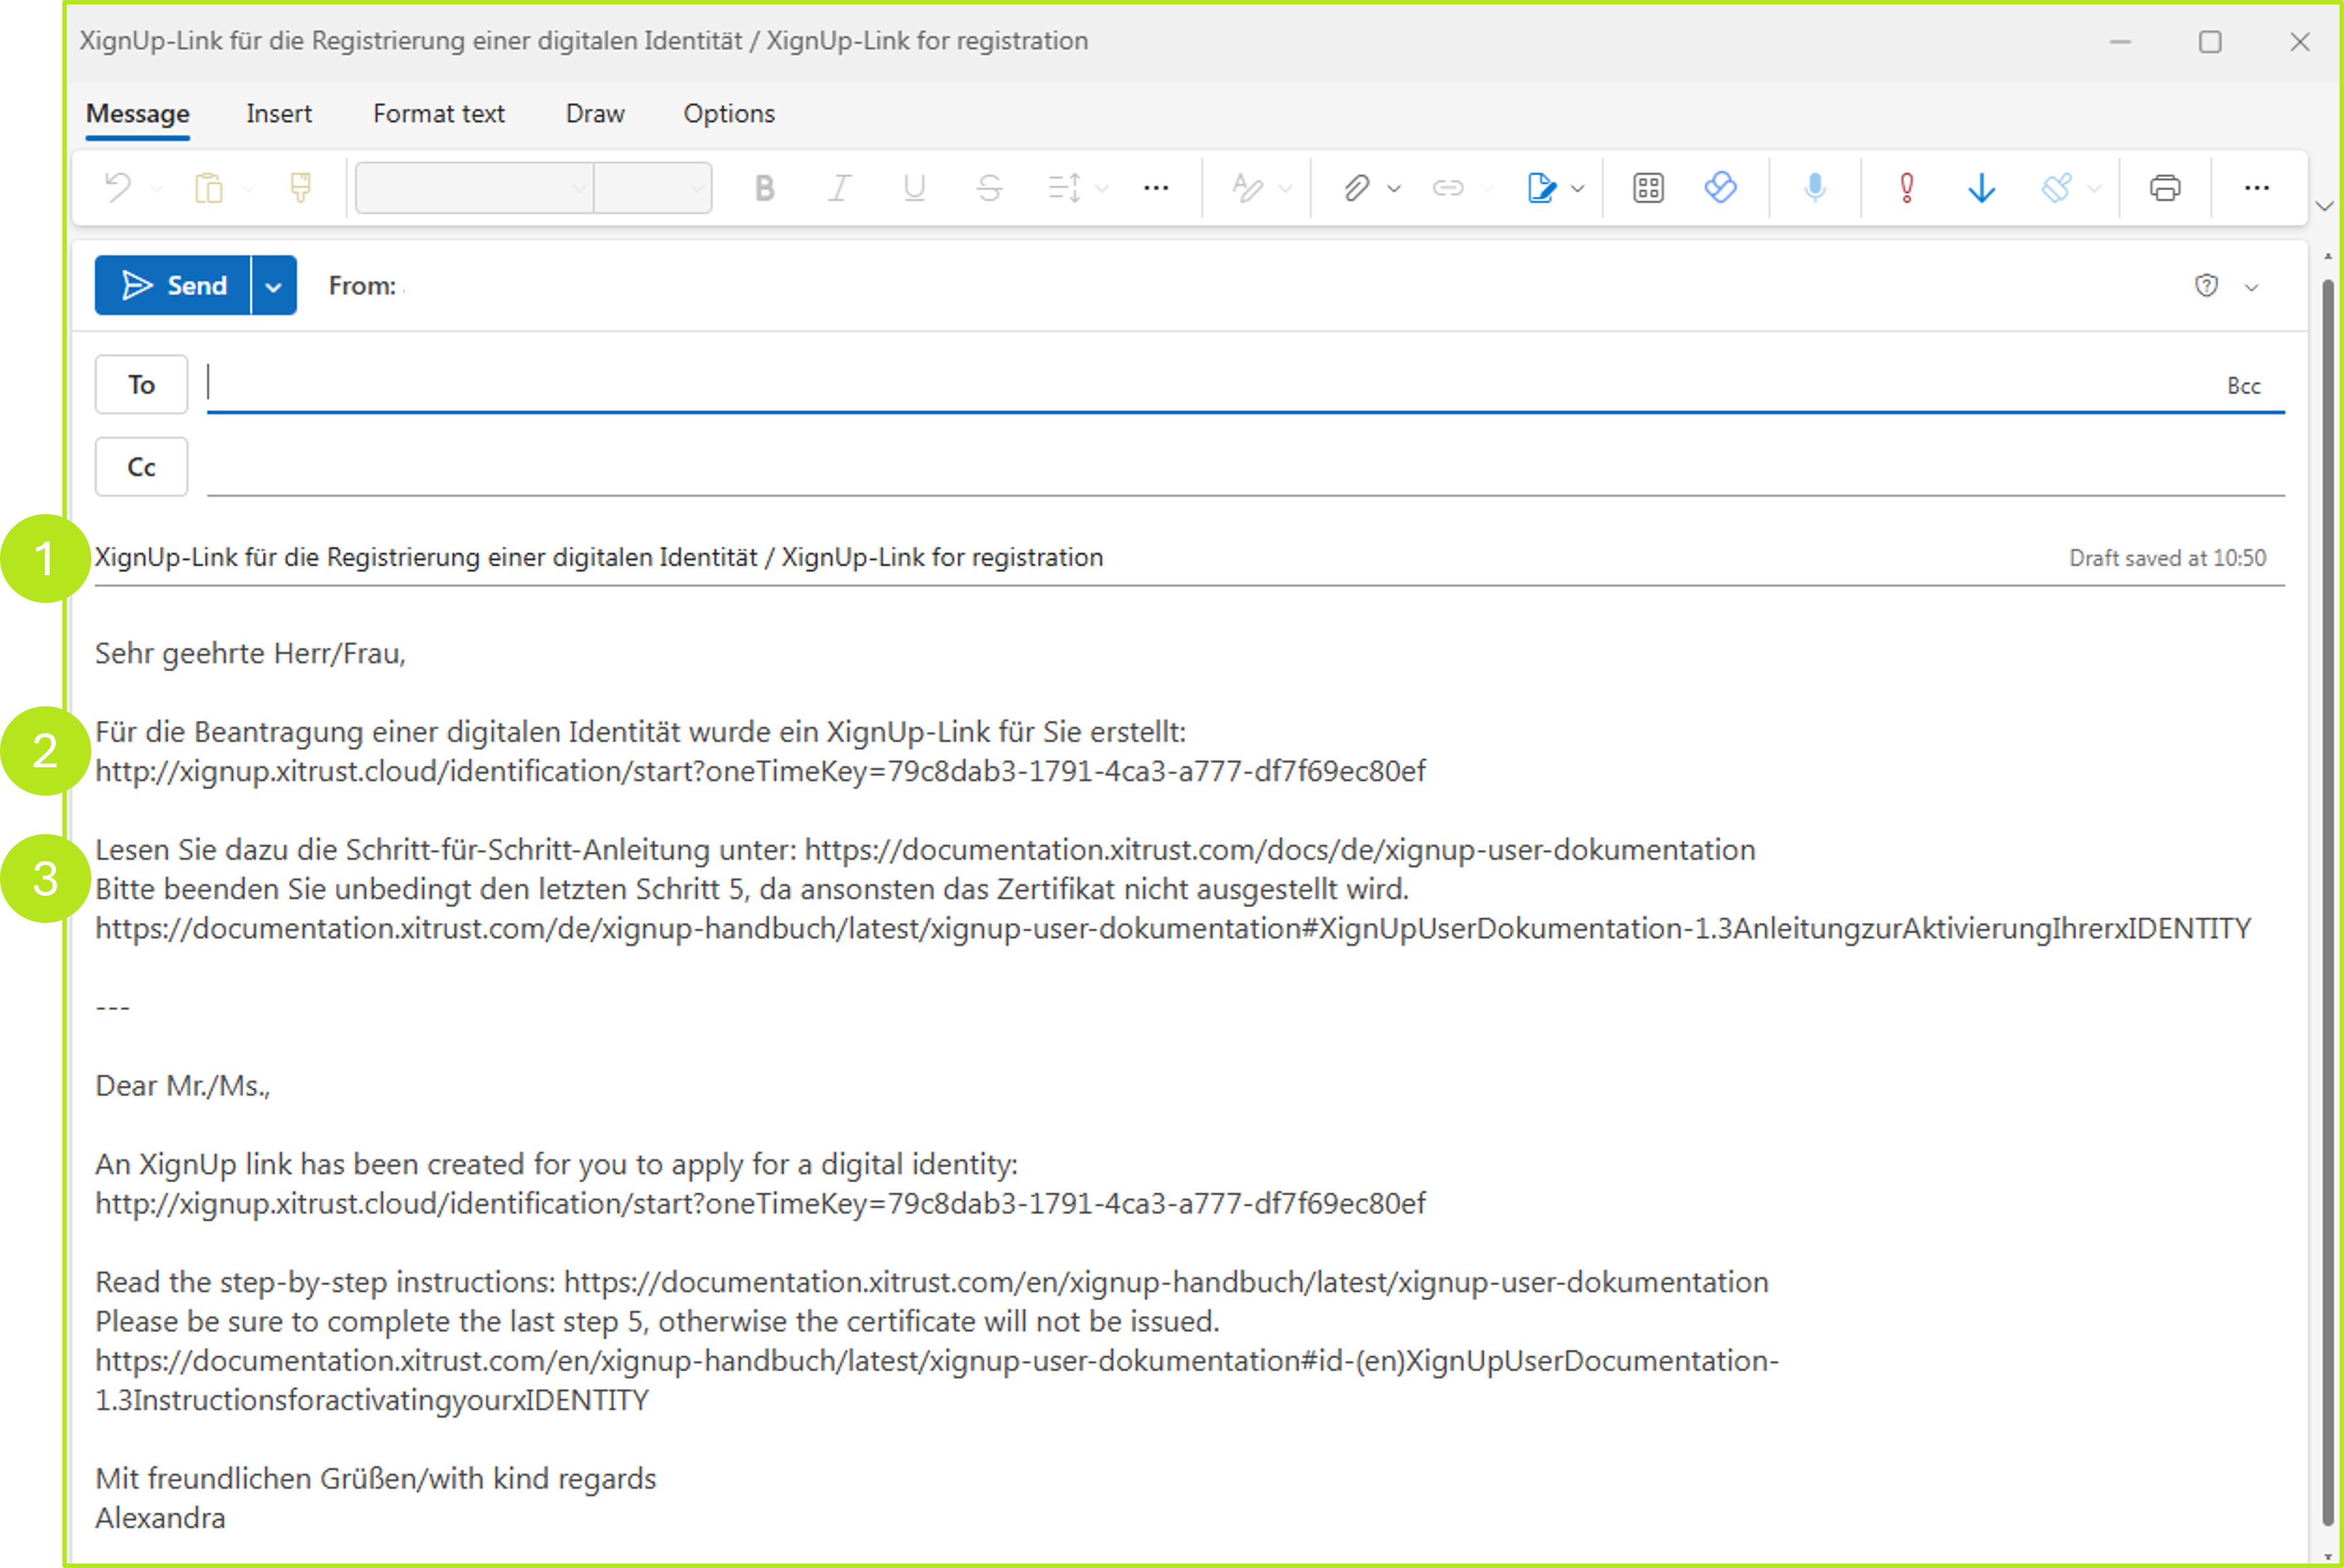Open the paste options chevron
Screen dimensions: 2344x1568
click(x=248, y=187)
